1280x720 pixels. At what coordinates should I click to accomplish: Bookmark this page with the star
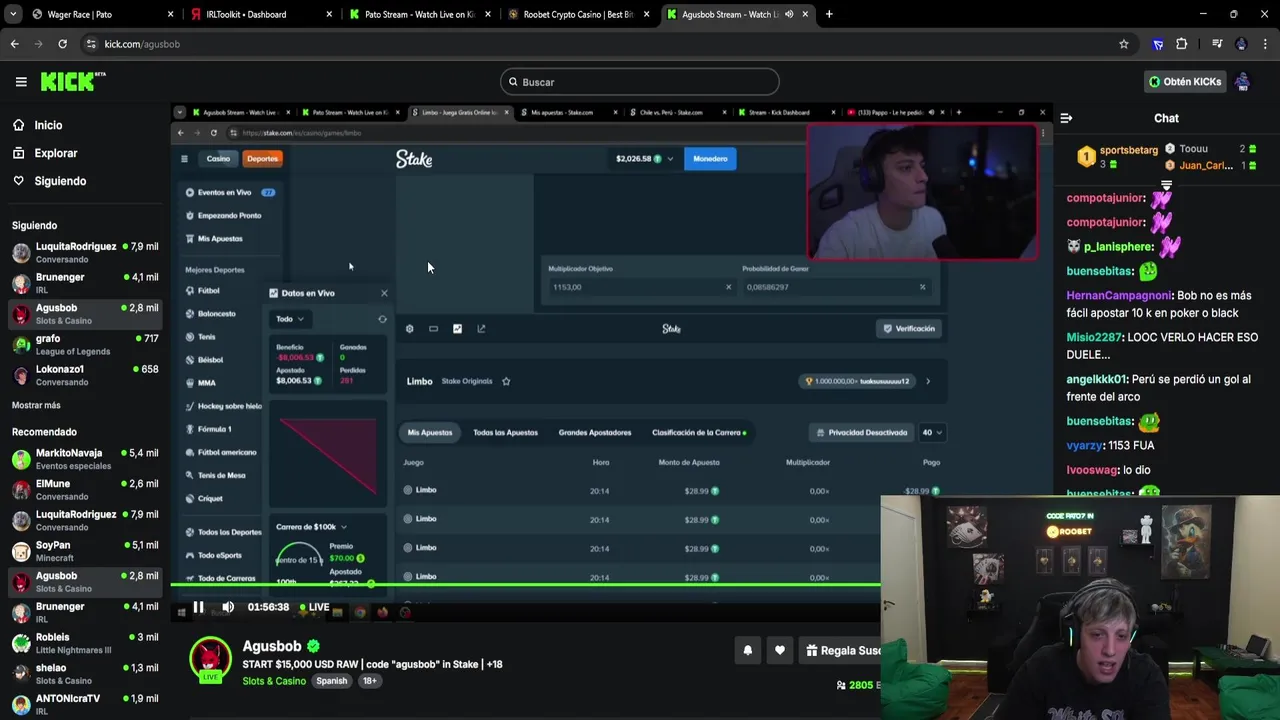(1124, 44)
